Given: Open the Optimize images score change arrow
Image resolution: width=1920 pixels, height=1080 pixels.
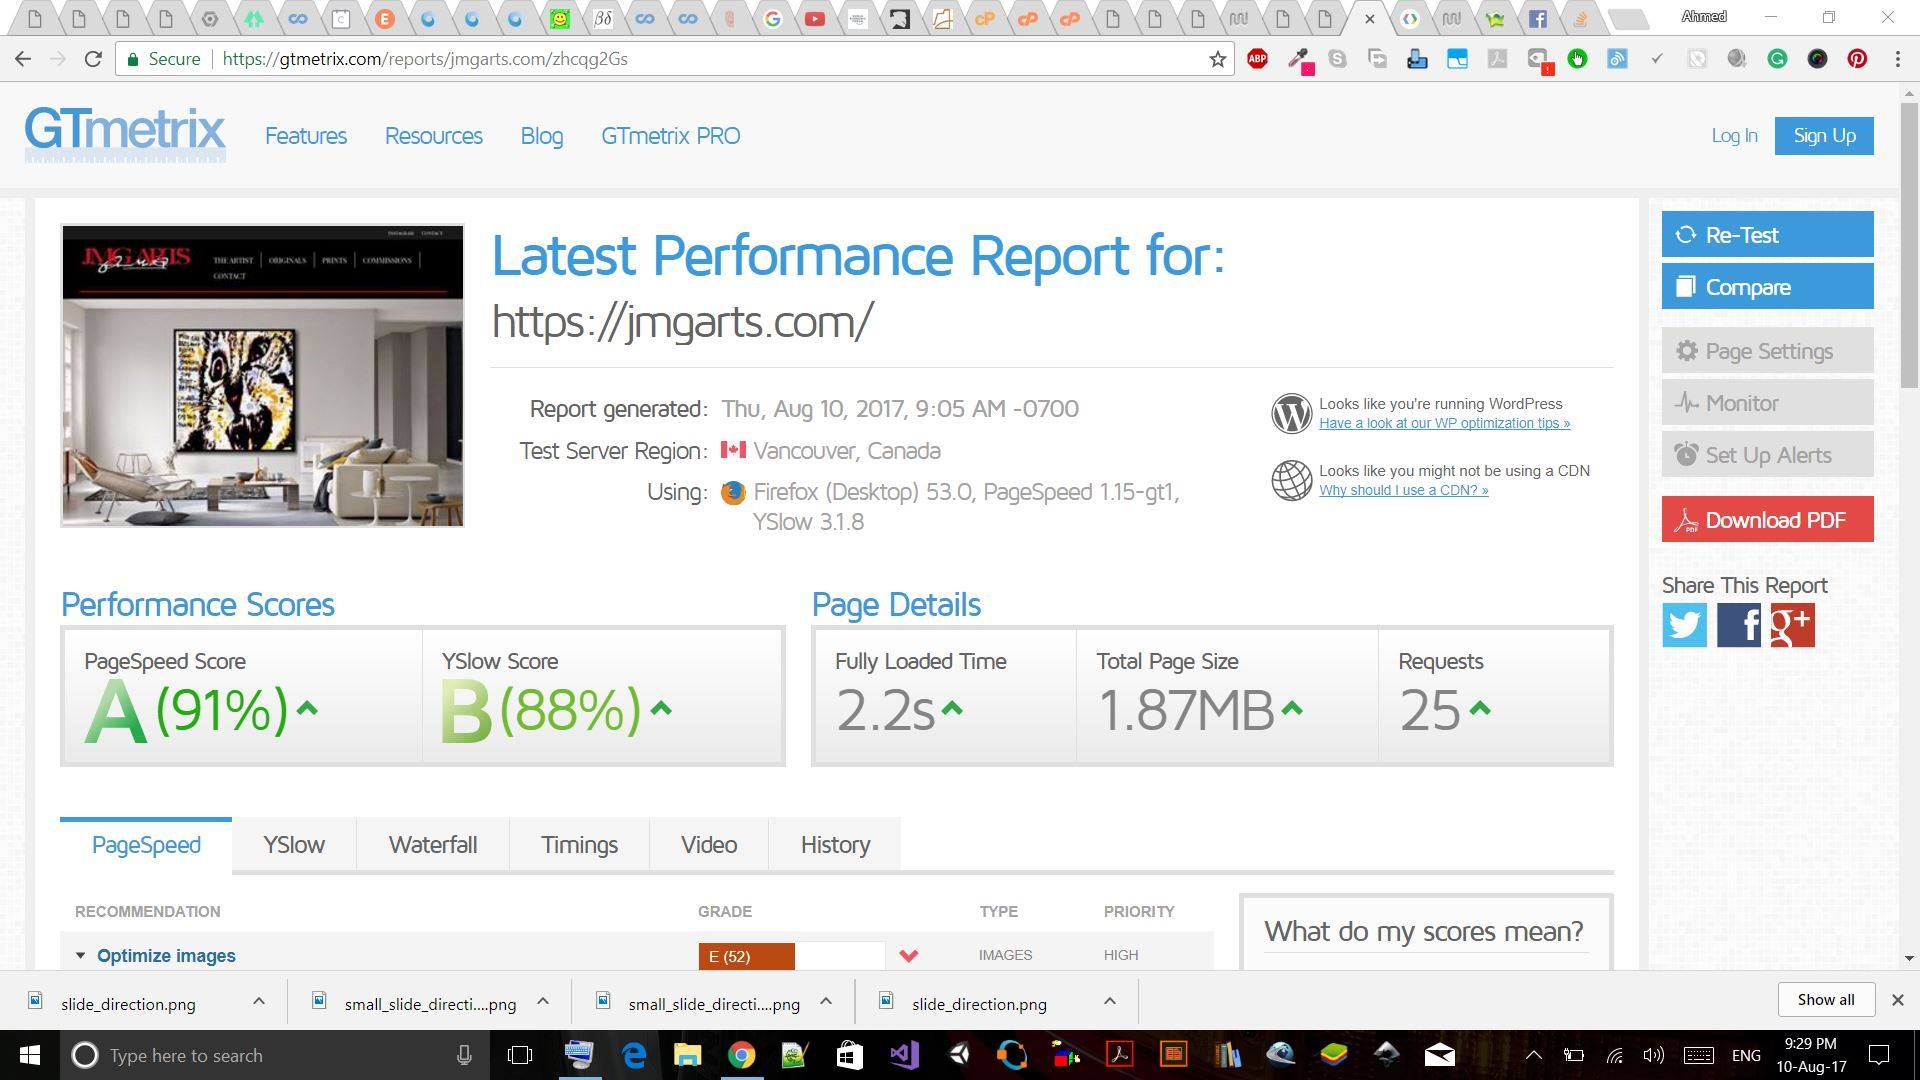Looking at the screenshot, I should tap(908, 956).
